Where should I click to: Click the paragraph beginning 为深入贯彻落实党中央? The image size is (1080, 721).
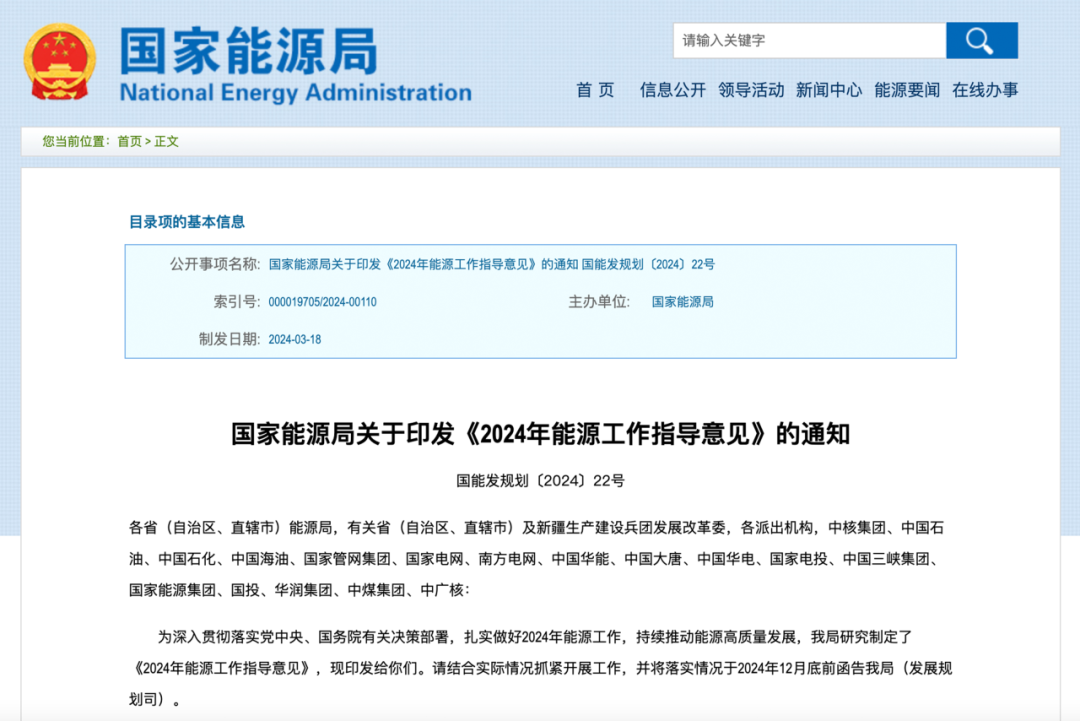pos(541,668)
